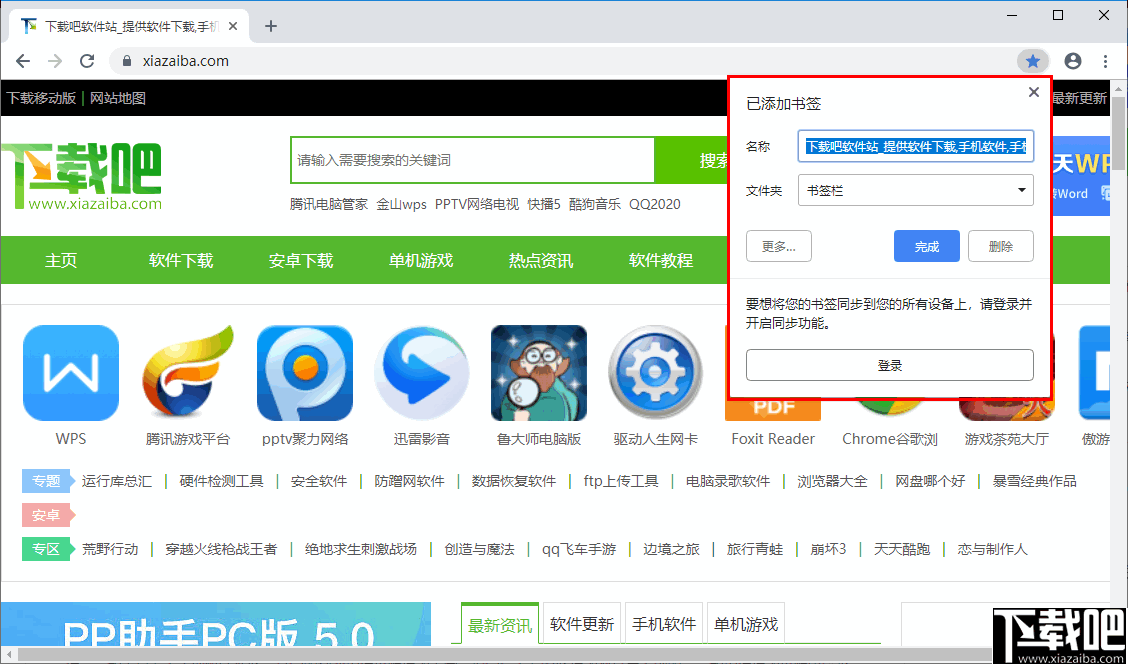The width and height of the screenshot is (1128, 664).
Task: Open the pptv聚力网络 icon
Action: [305, 373]
